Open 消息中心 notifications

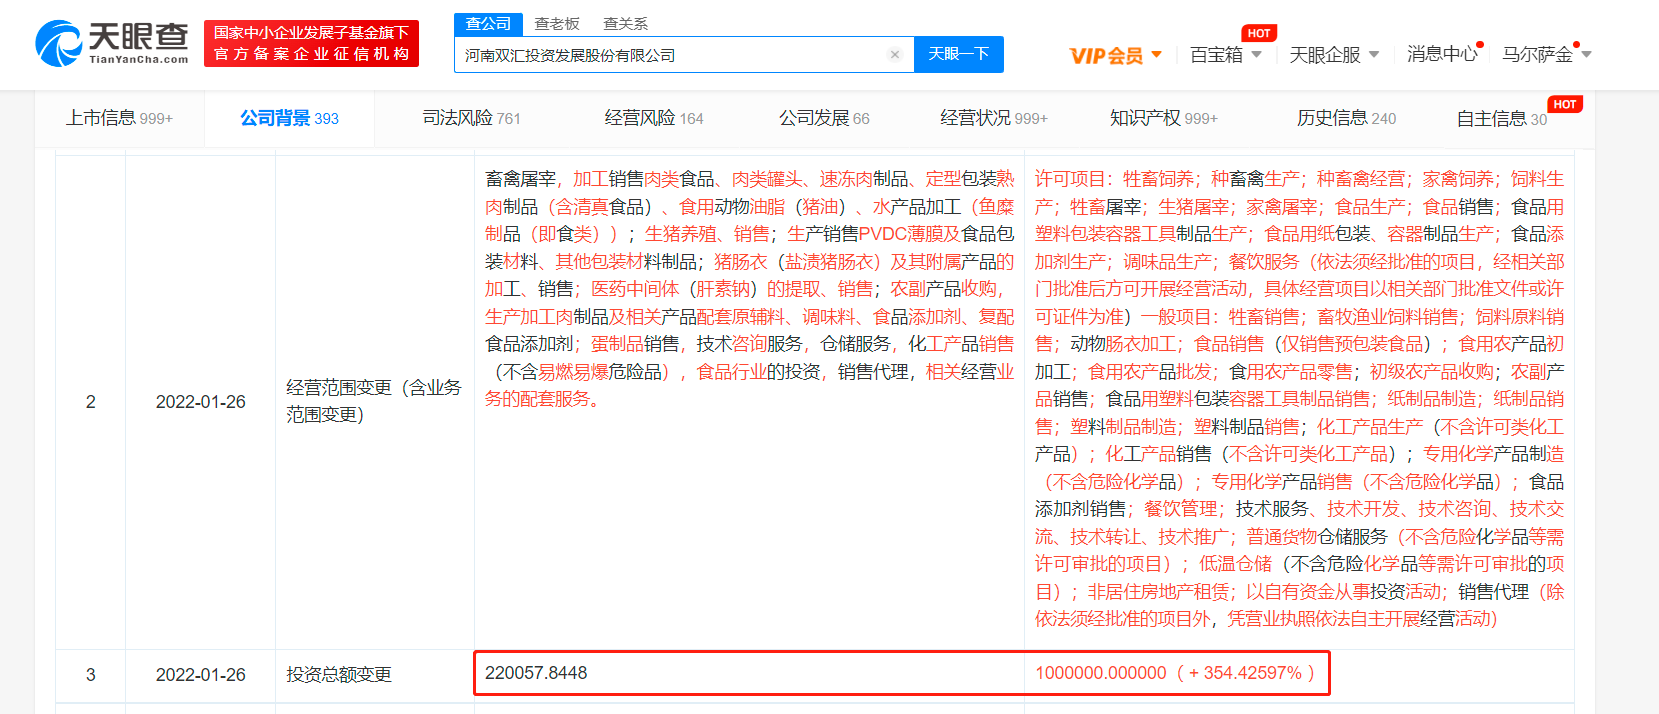pos(1442,54)
